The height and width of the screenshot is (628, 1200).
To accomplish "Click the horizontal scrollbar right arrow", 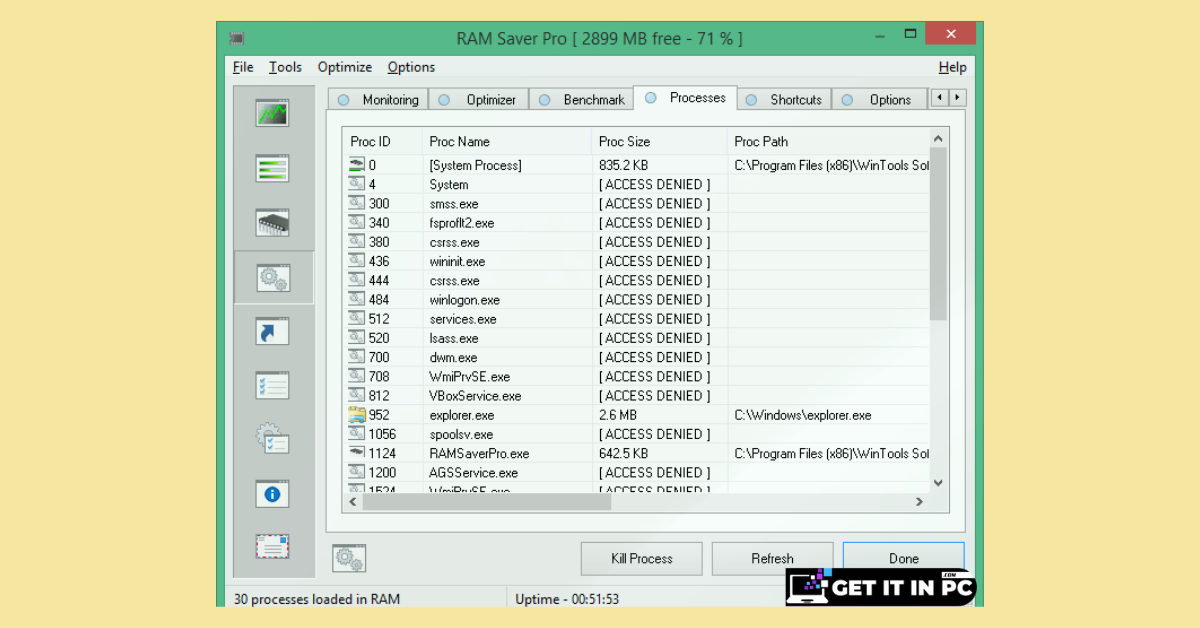I will (x=919, y=502).
